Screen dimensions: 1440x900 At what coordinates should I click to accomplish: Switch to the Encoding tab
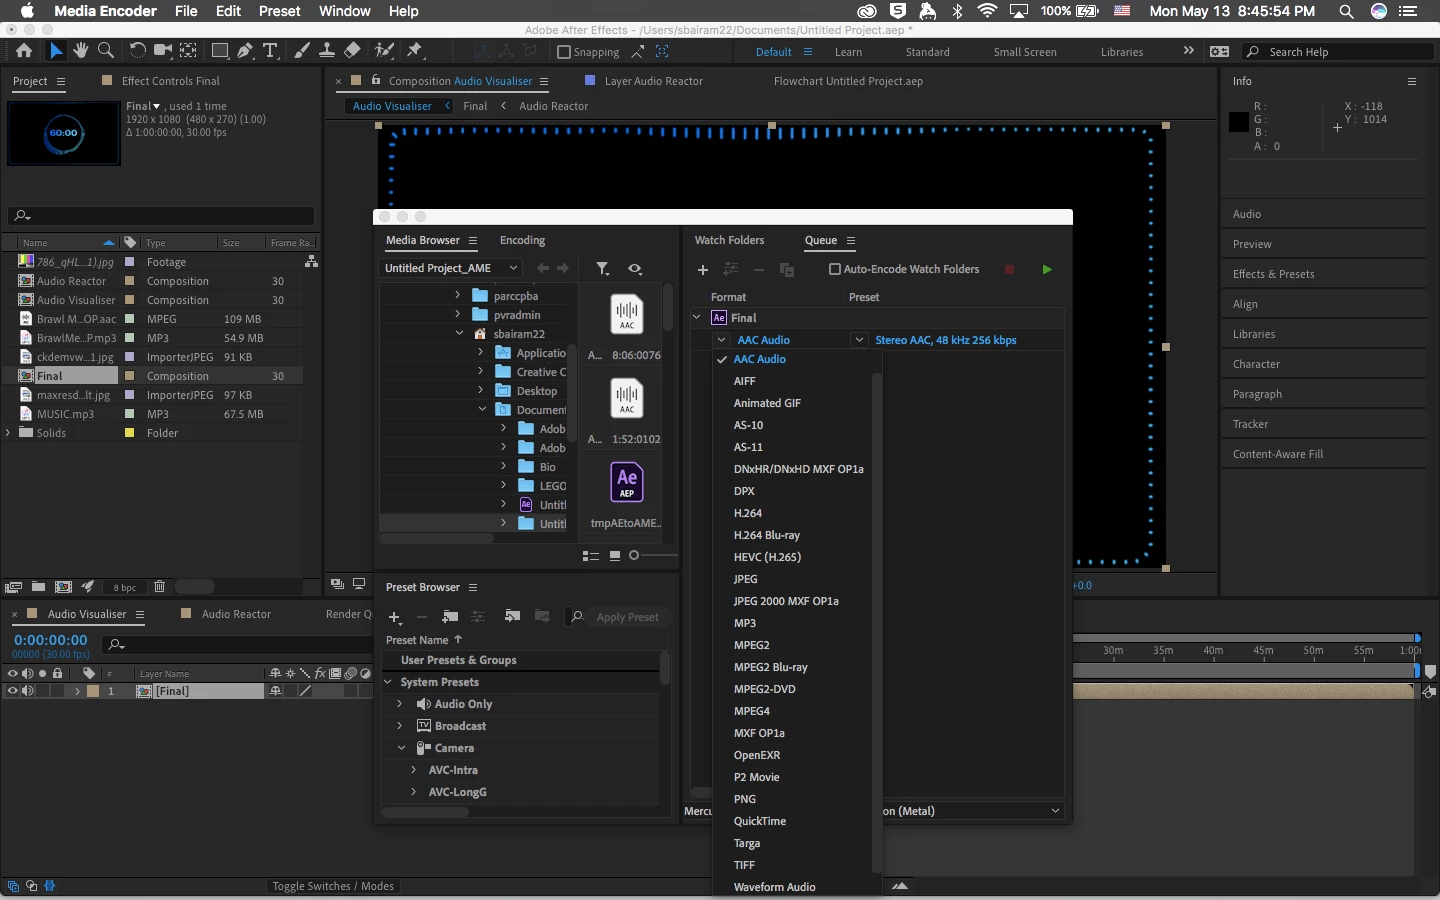click(522, 240)
